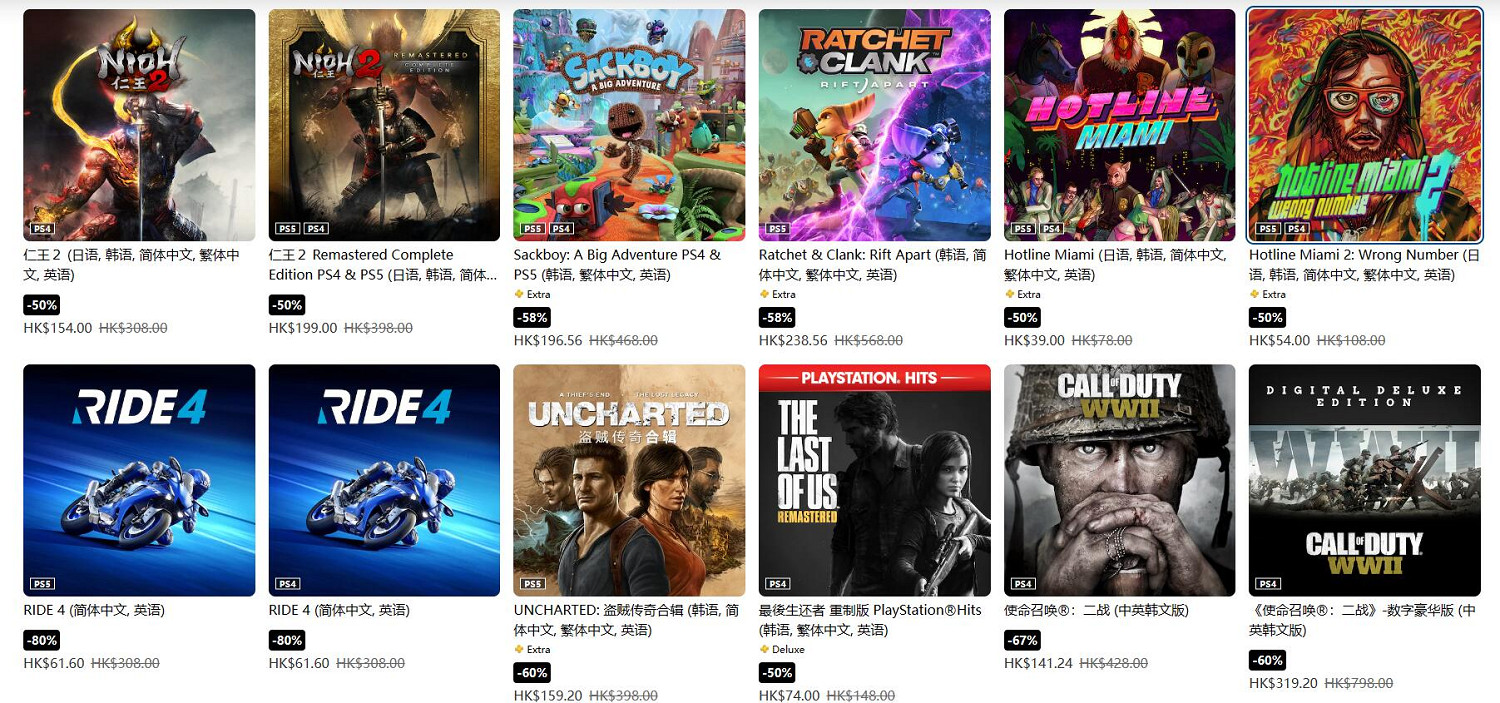The height and width of the screenshot is (703, 1500).
Task: Click the Extra icon under UNCHARTED title
Action: 519,649
